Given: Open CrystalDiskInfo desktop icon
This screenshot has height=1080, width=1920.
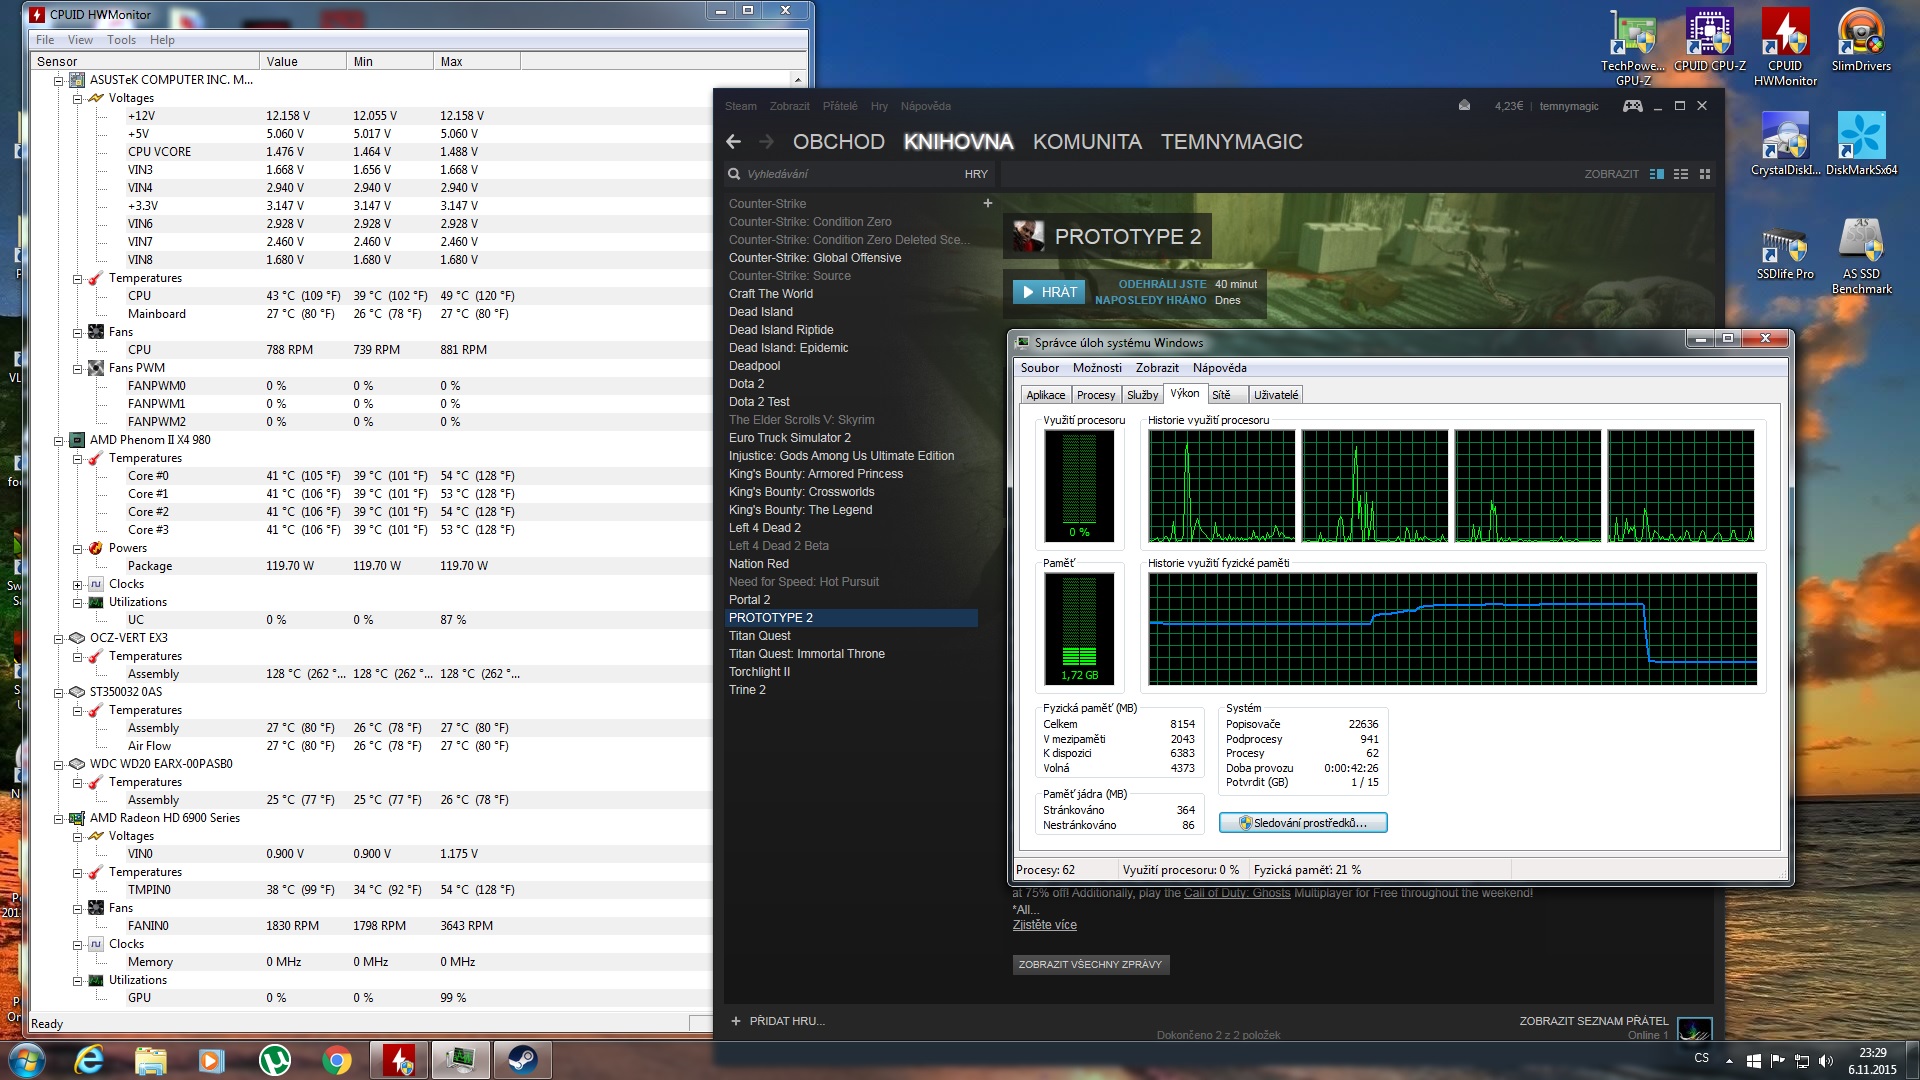Looking at the screenshot, I should click(x=1785, y=143).
